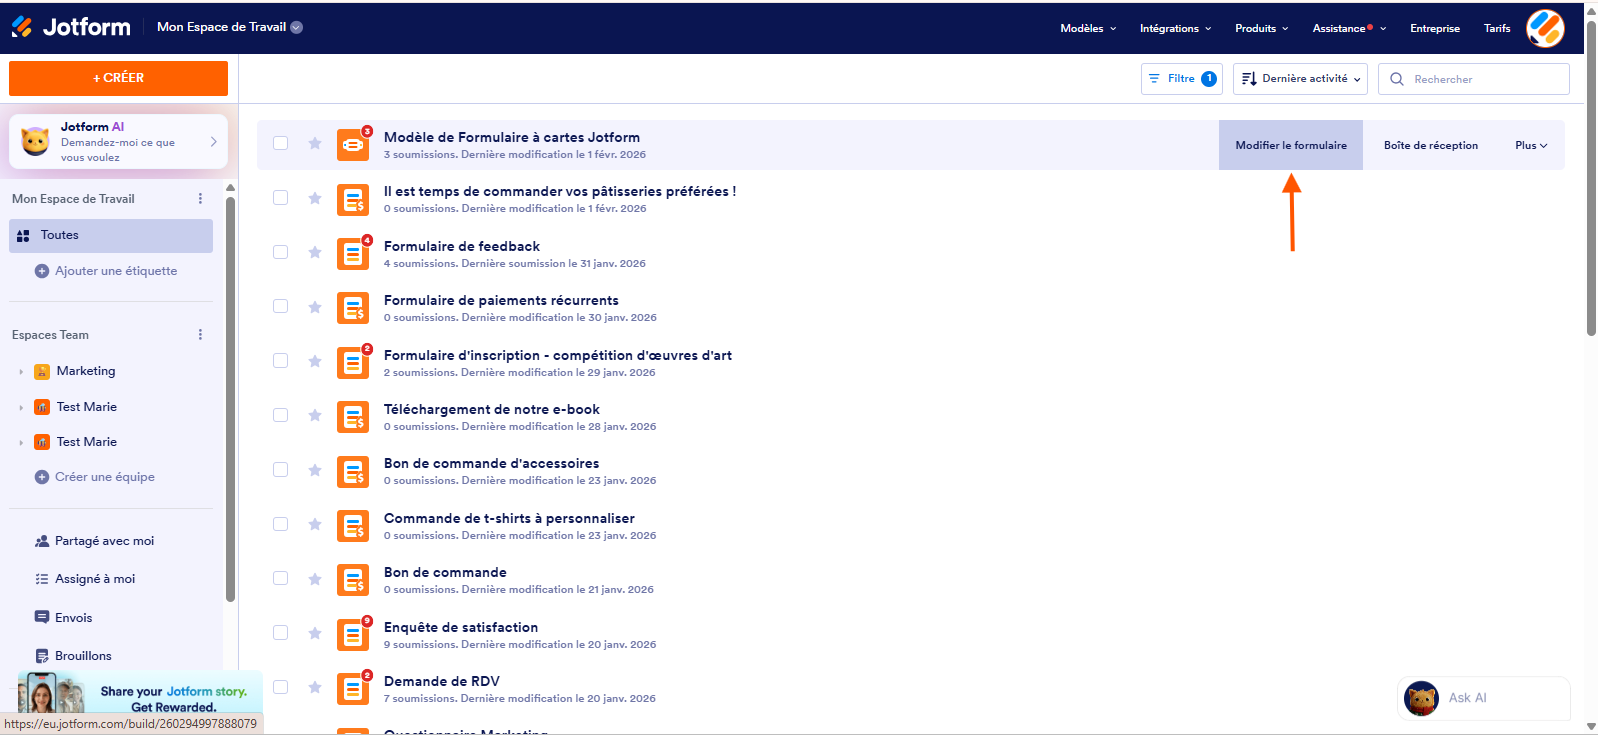Click the Filtre button
Image resolution: width=1598 pixels, height=735 pixels.
point(1181,79)
